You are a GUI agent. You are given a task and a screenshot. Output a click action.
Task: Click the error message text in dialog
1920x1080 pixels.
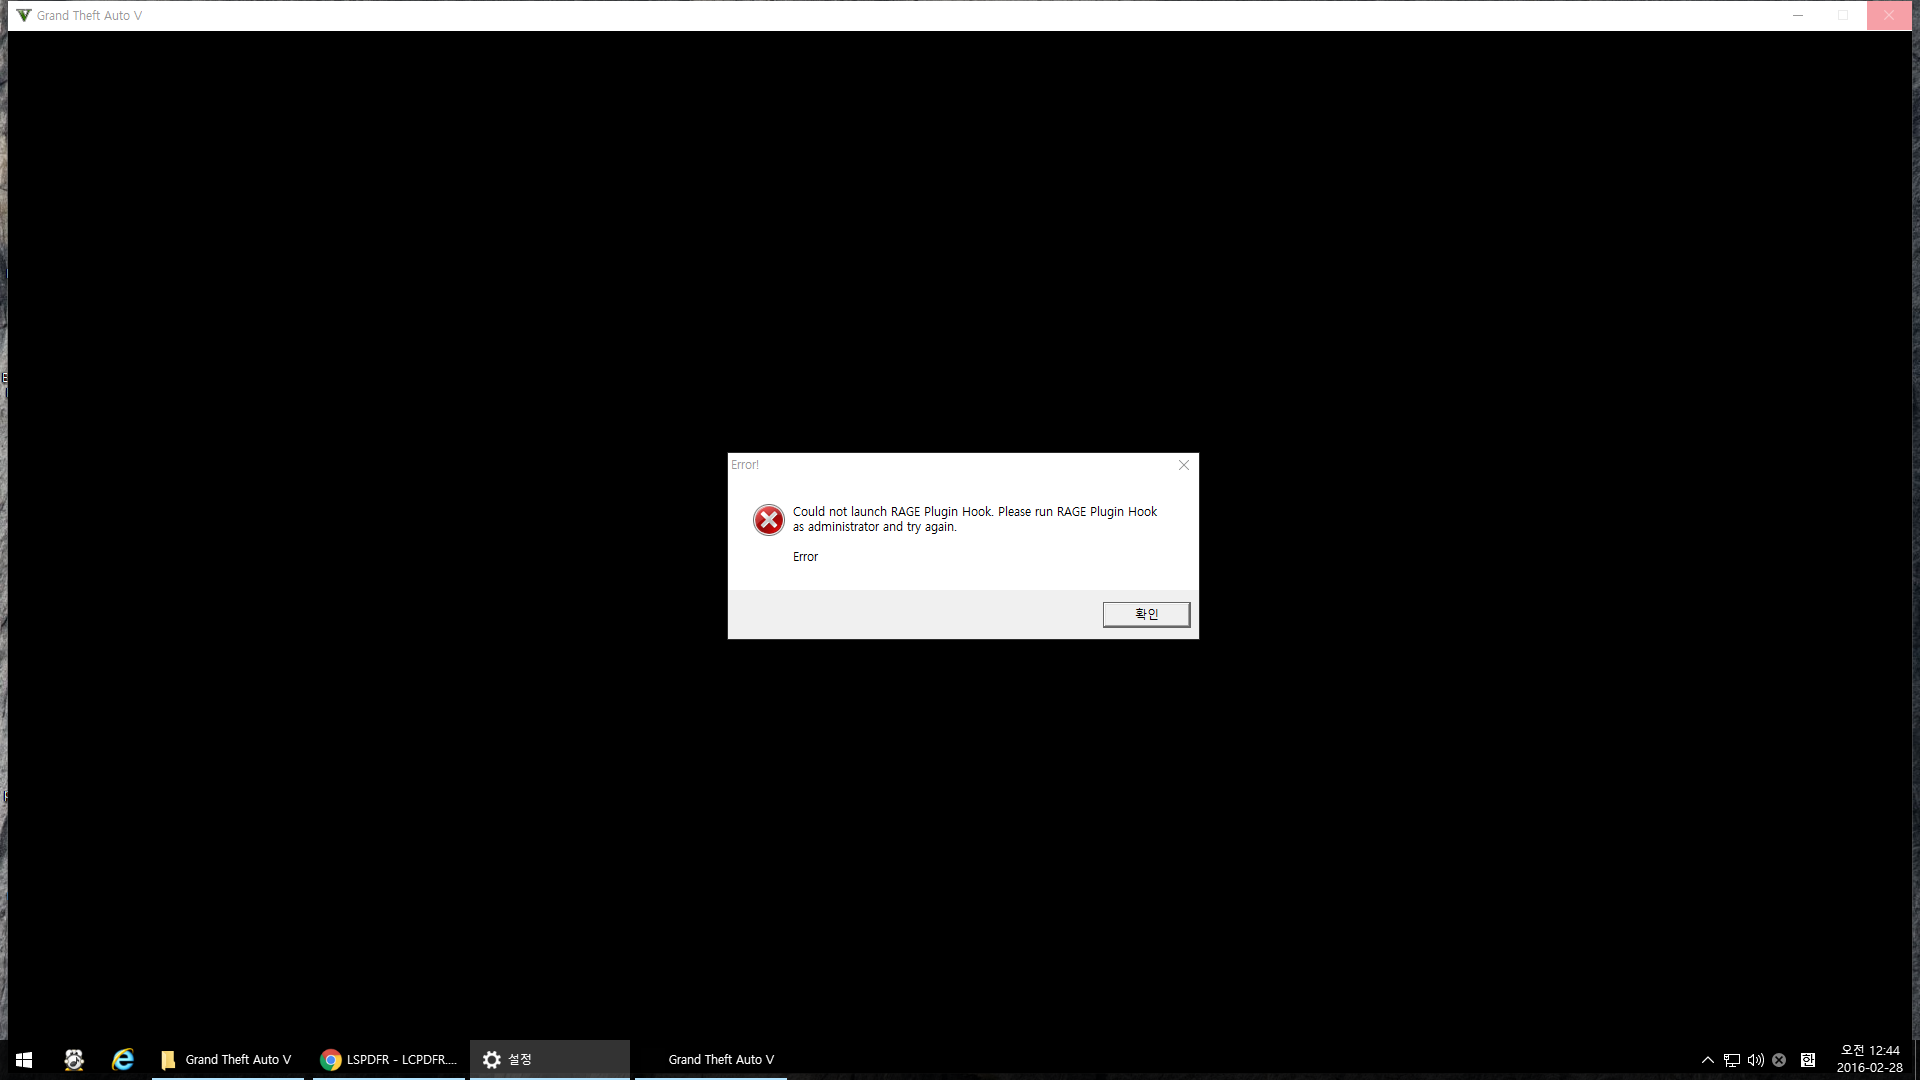974,519
